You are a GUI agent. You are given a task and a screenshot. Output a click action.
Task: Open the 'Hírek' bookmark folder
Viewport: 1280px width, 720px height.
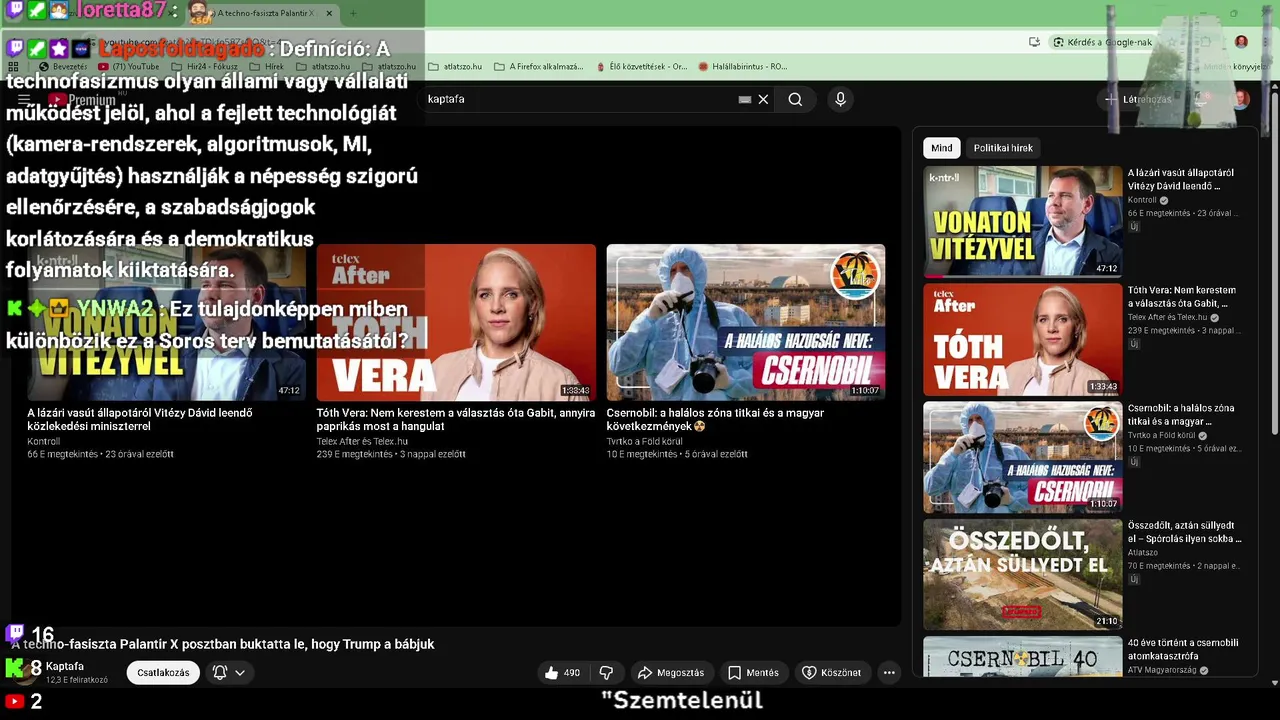point(266,66)
